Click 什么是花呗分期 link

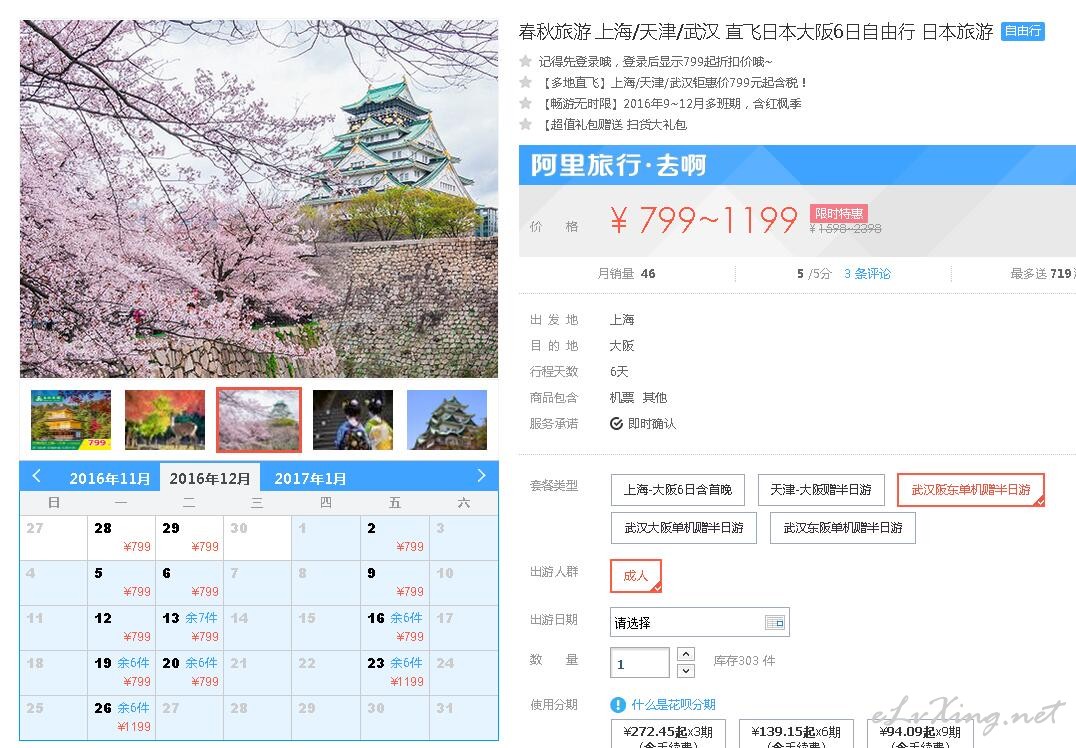pos(673,705)
